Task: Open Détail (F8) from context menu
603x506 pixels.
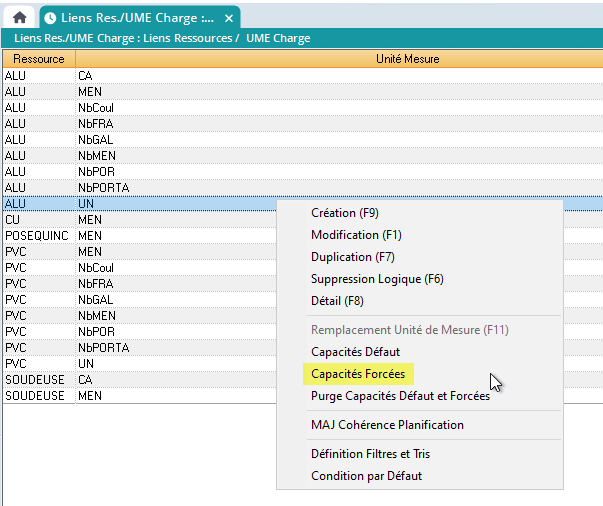Action: 337,301
